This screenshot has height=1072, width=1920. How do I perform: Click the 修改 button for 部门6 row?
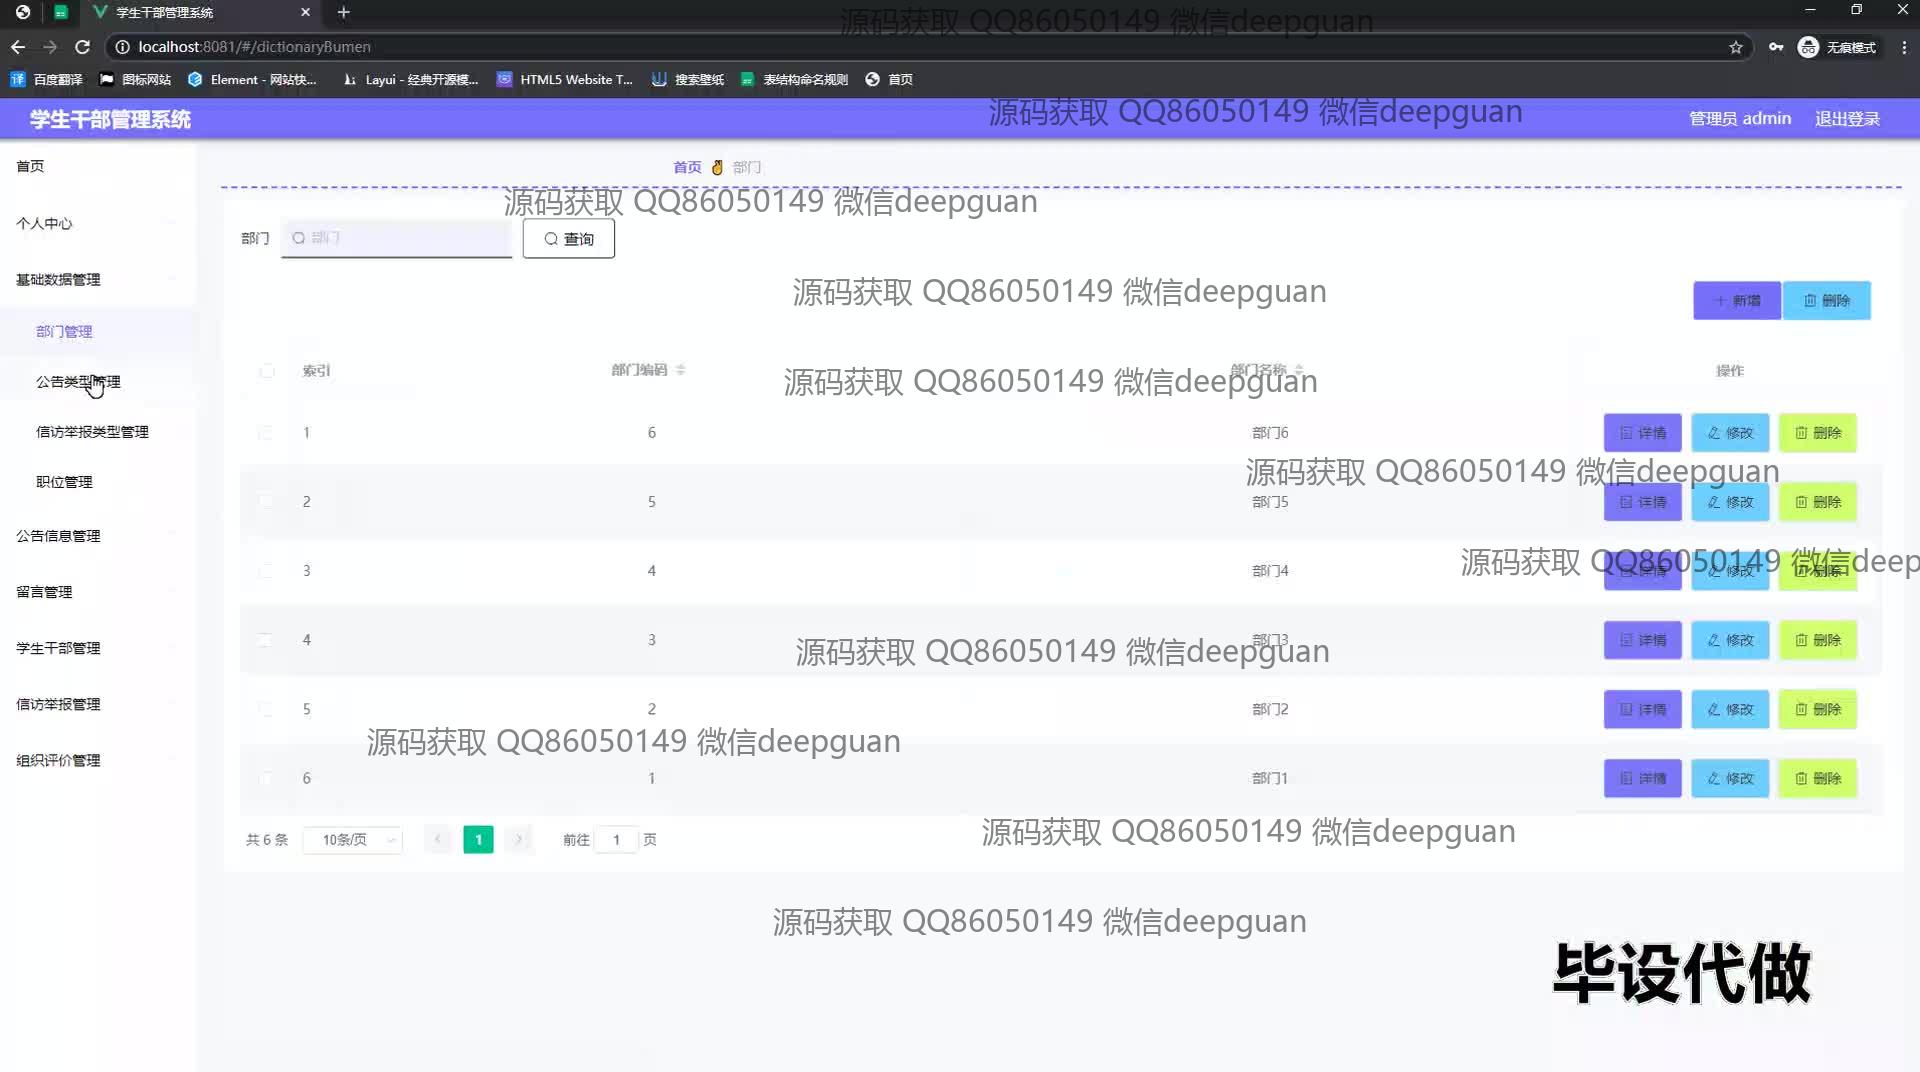pos(1730,433)
